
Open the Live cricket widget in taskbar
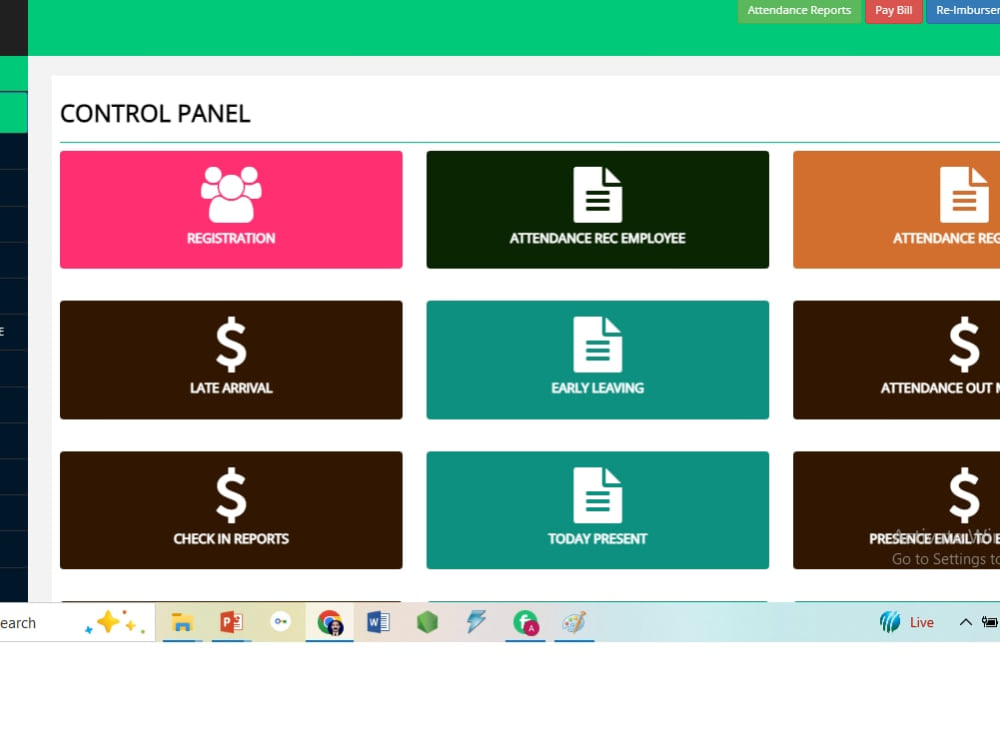(x=906, y=622)
